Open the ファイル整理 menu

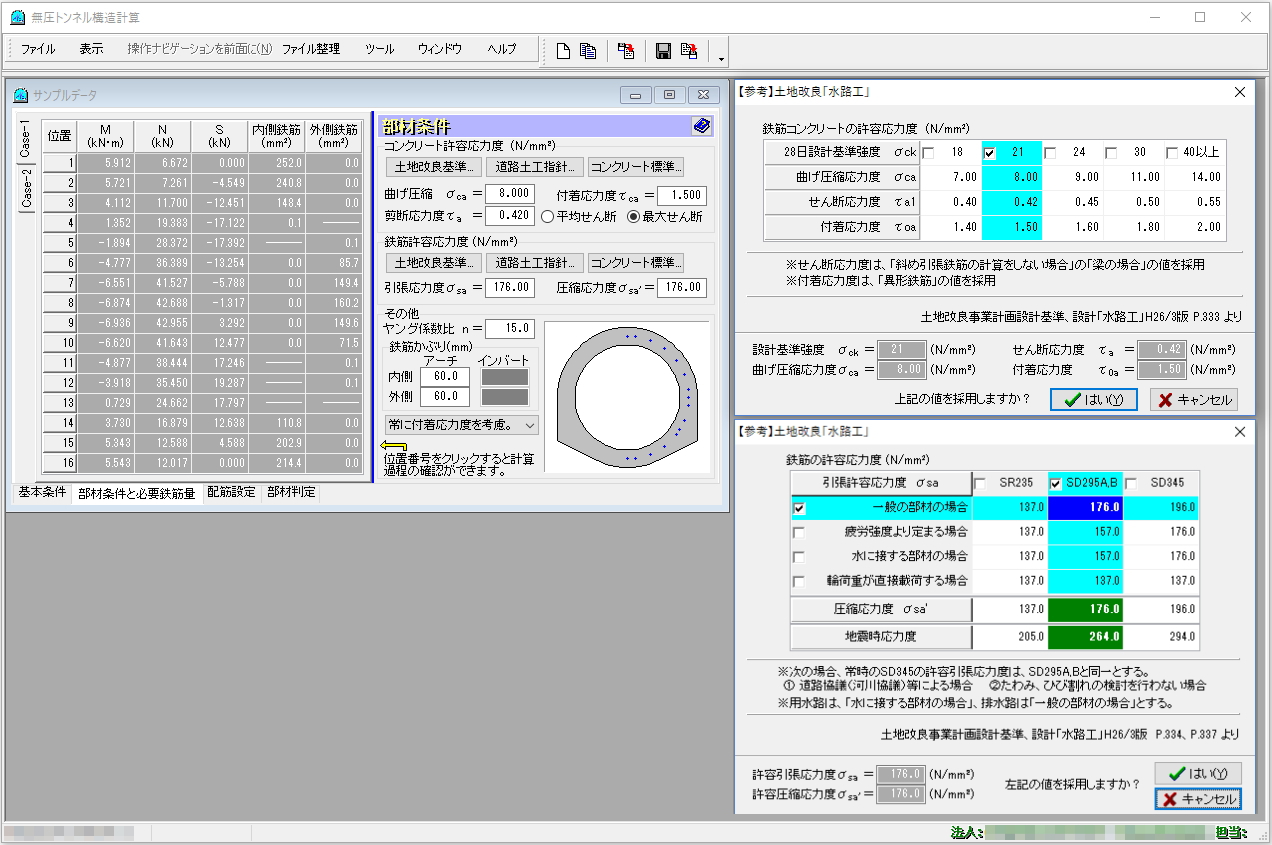point(310,49)
